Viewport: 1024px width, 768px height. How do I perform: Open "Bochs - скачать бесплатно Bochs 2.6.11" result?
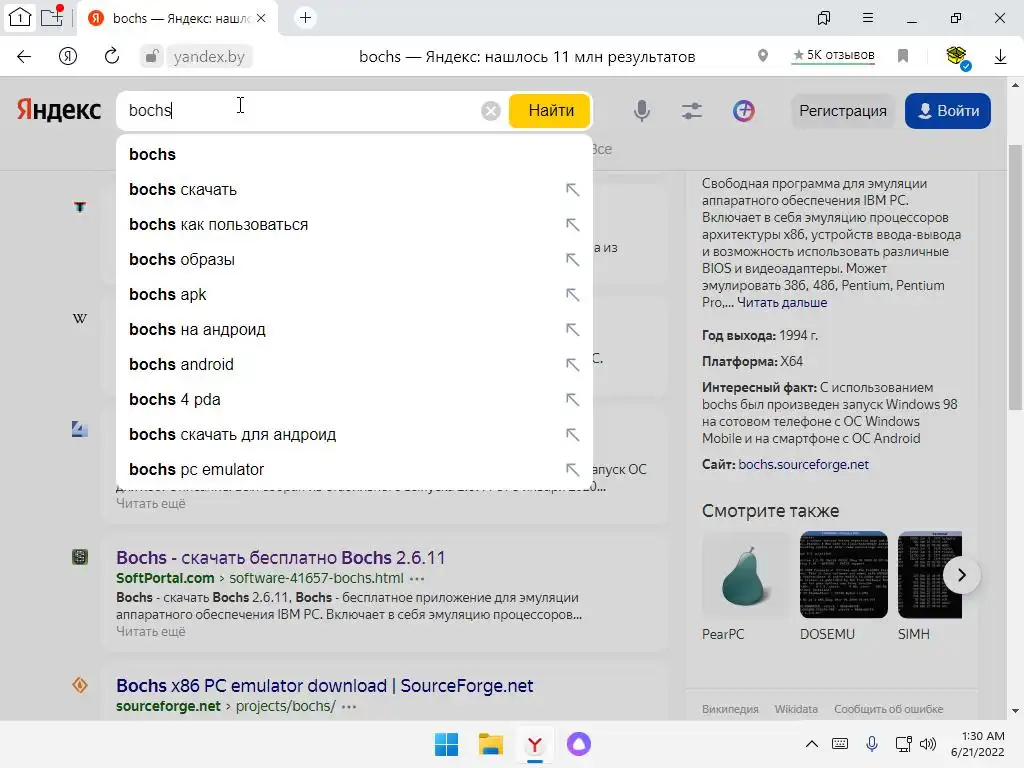pos(281,558)
